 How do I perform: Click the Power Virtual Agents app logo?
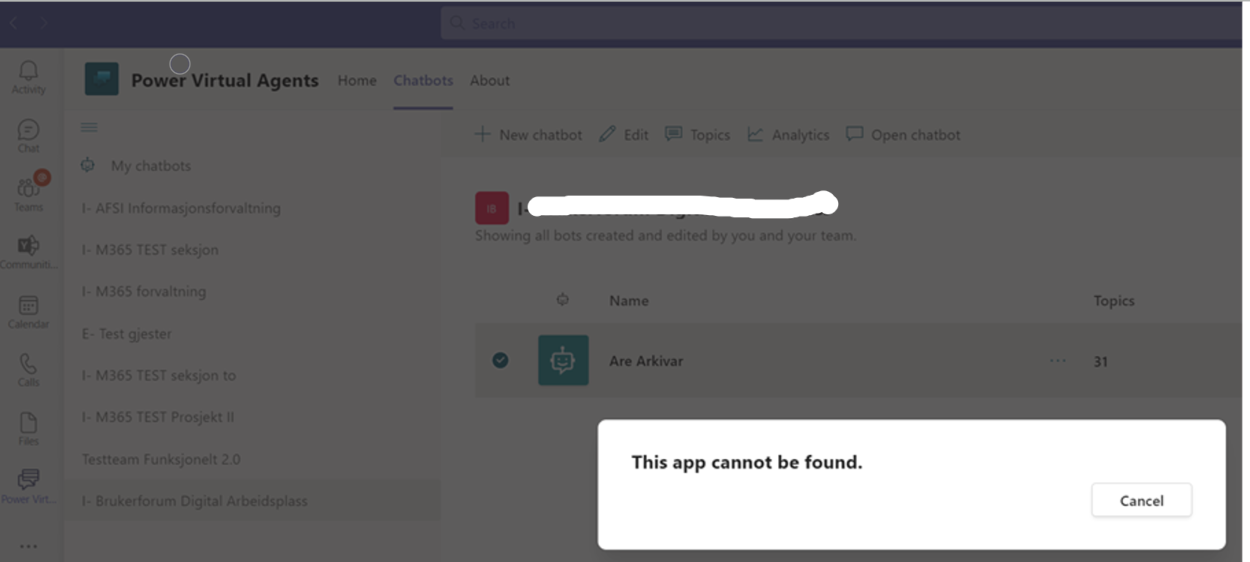pyautogui.click(x=101, y=79)
